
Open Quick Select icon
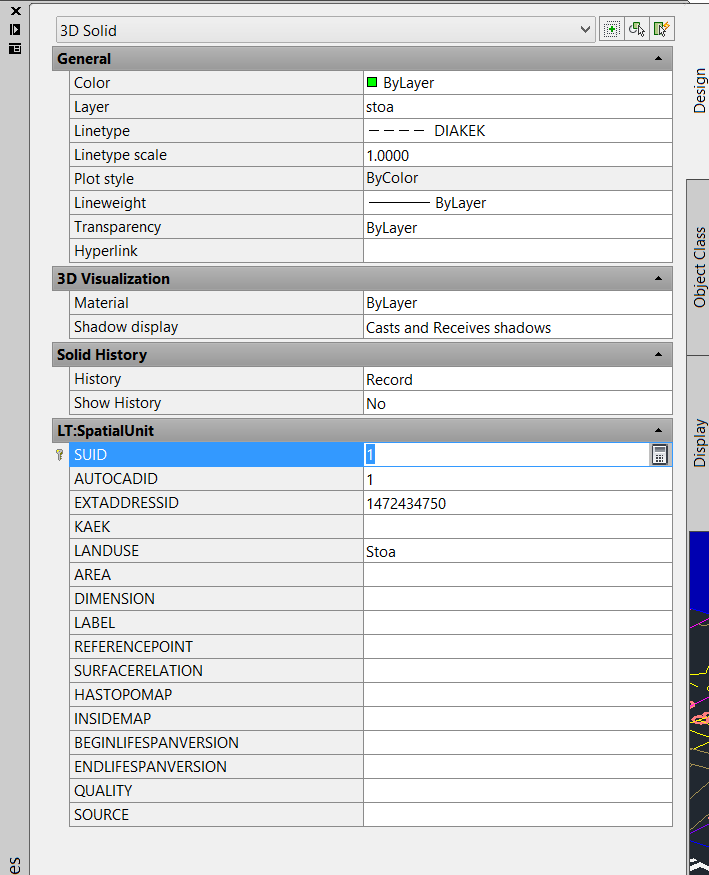[x=662, y=29]
